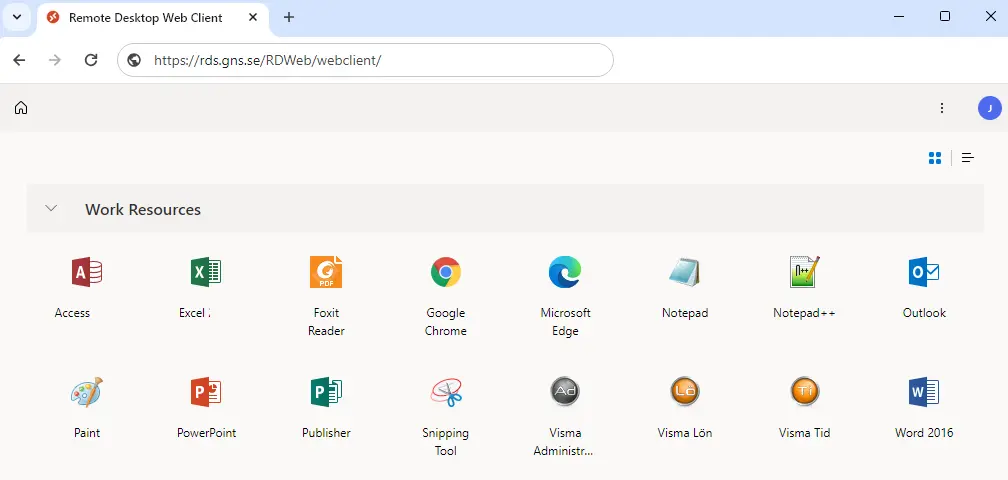
Task: Open the Microsoft Edge icon
Action: (x=565, y=272)
